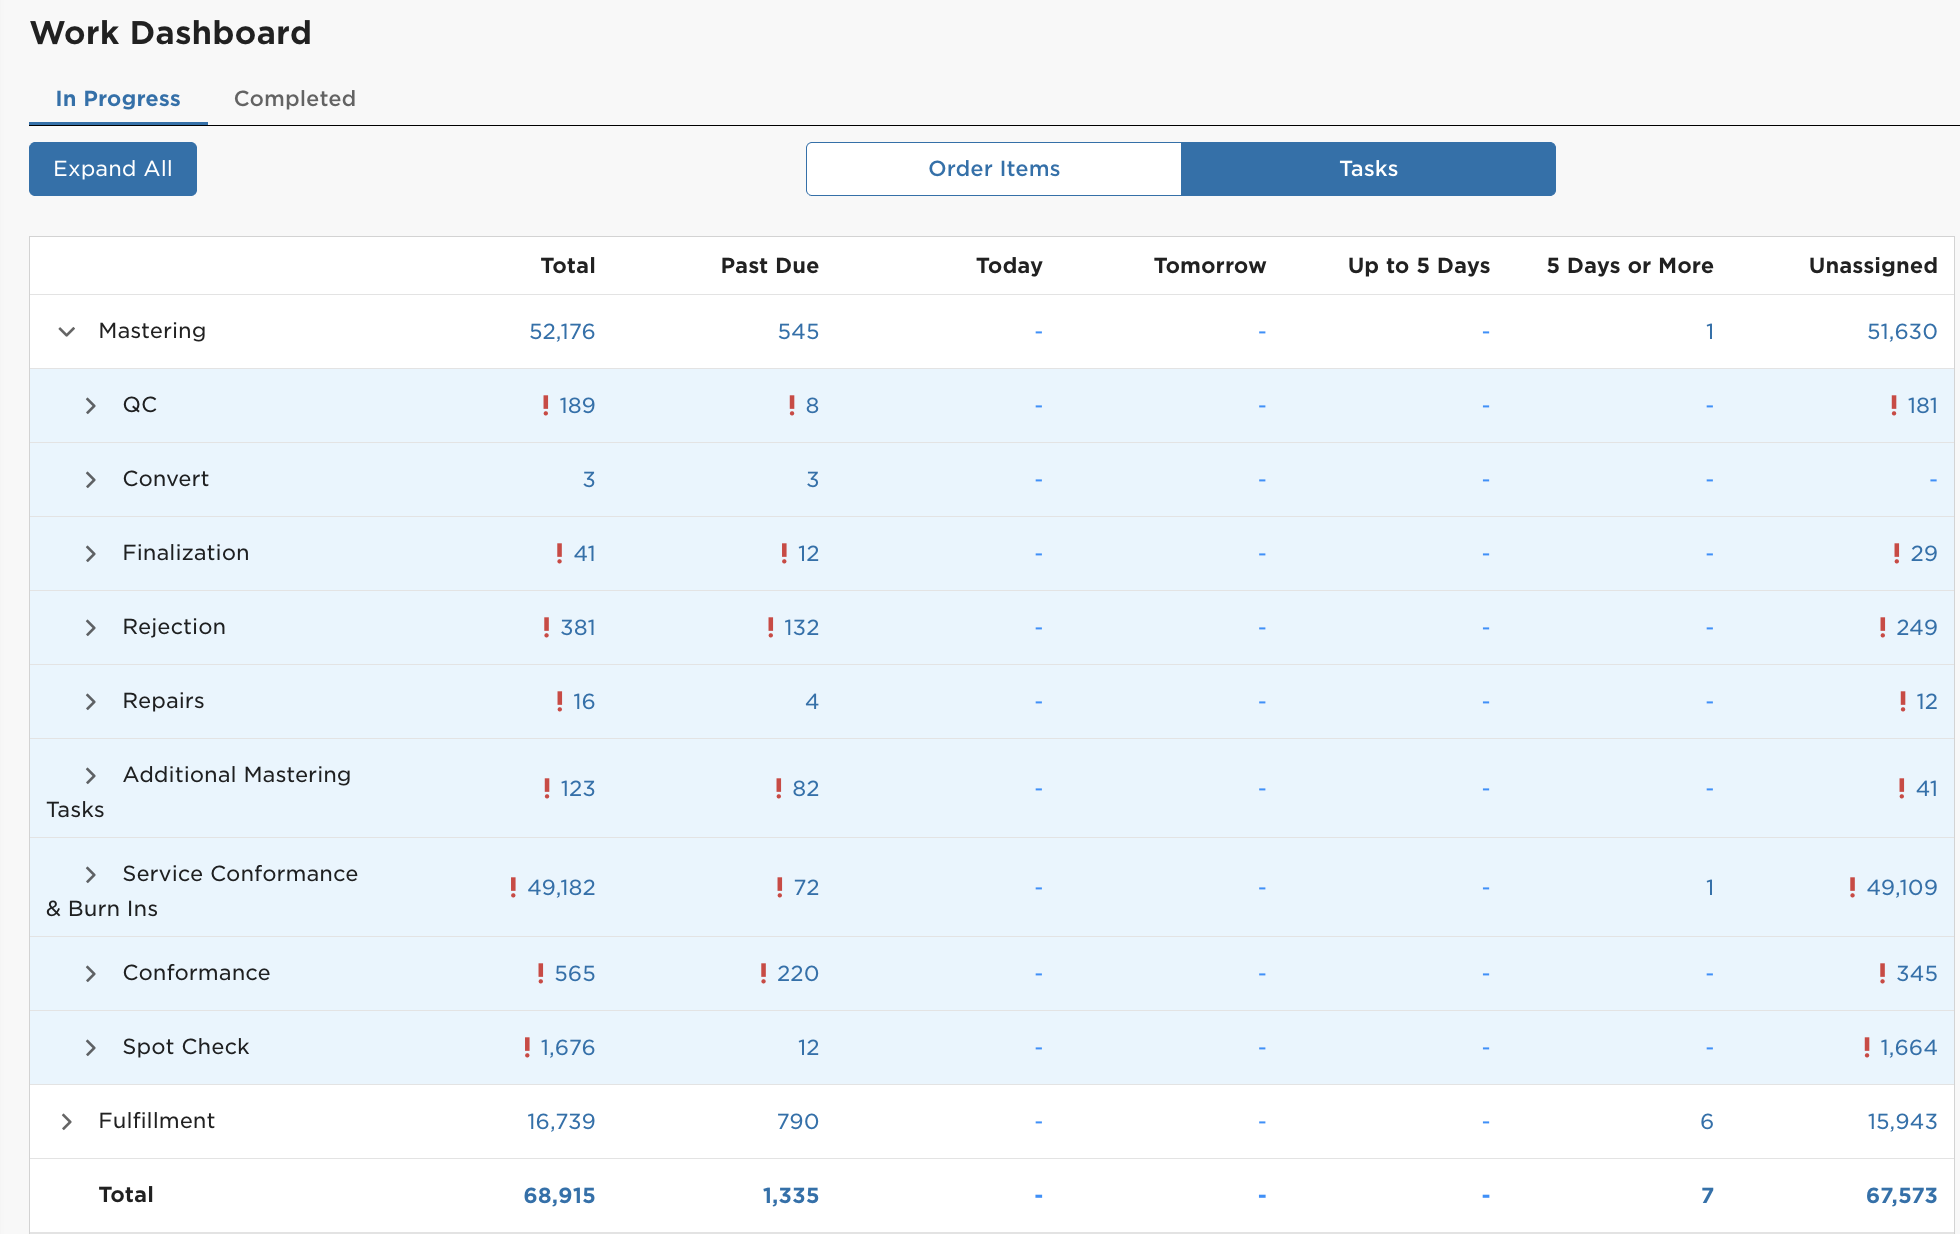Screen dimensions: 1960x1234
Task: Expand the Conformance row chevron
Action: tap(90, 973)
